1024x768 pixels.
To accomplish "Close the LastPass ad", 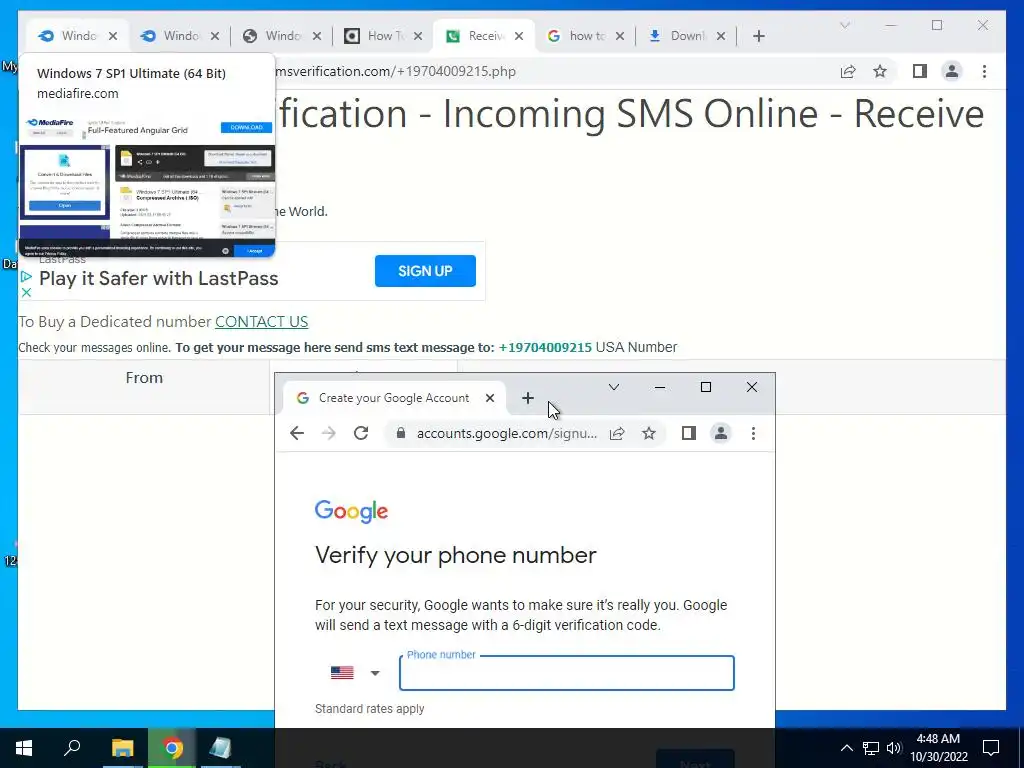I will click(x=26, y=293).
